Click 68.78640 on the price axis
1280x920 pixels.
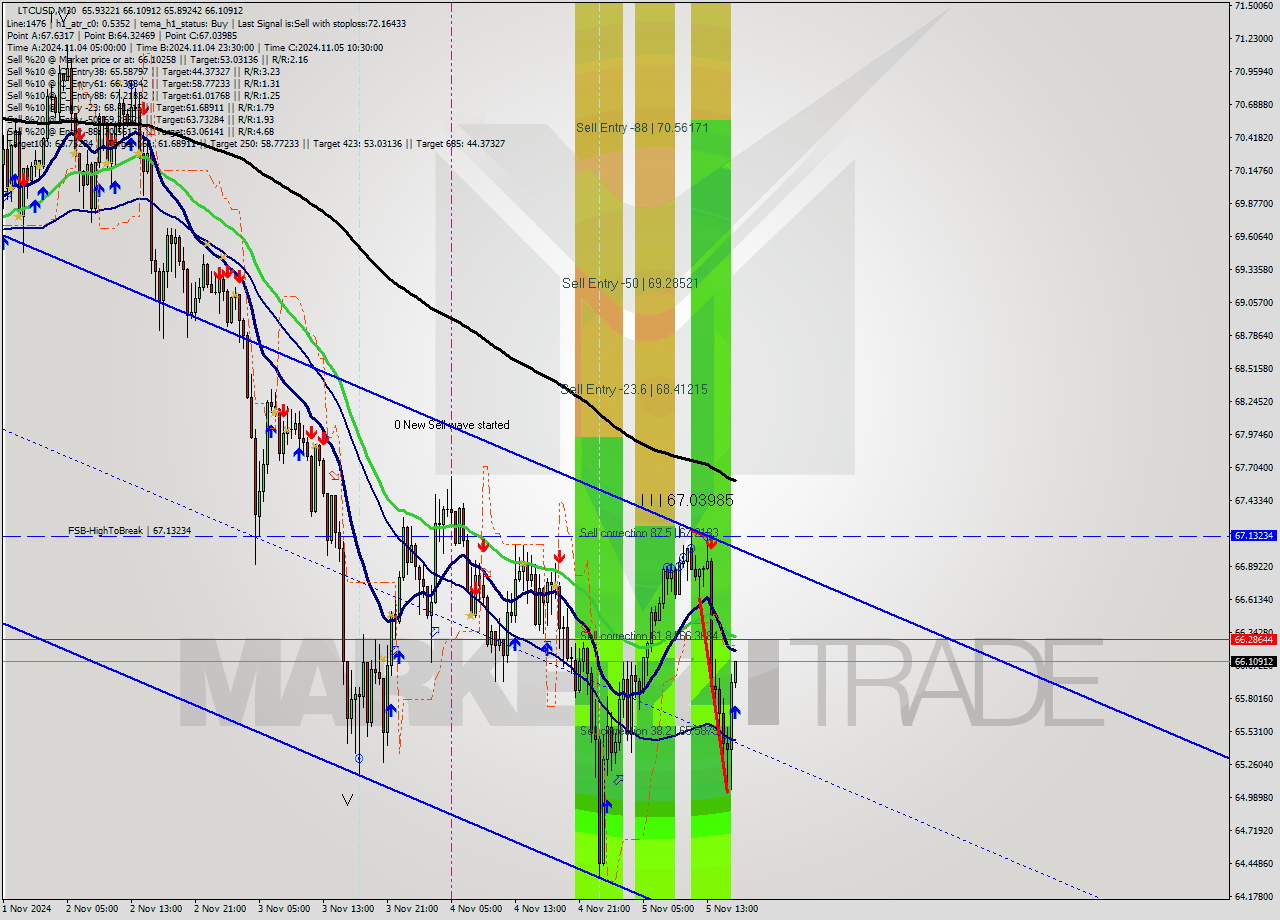pos(1253,335)
